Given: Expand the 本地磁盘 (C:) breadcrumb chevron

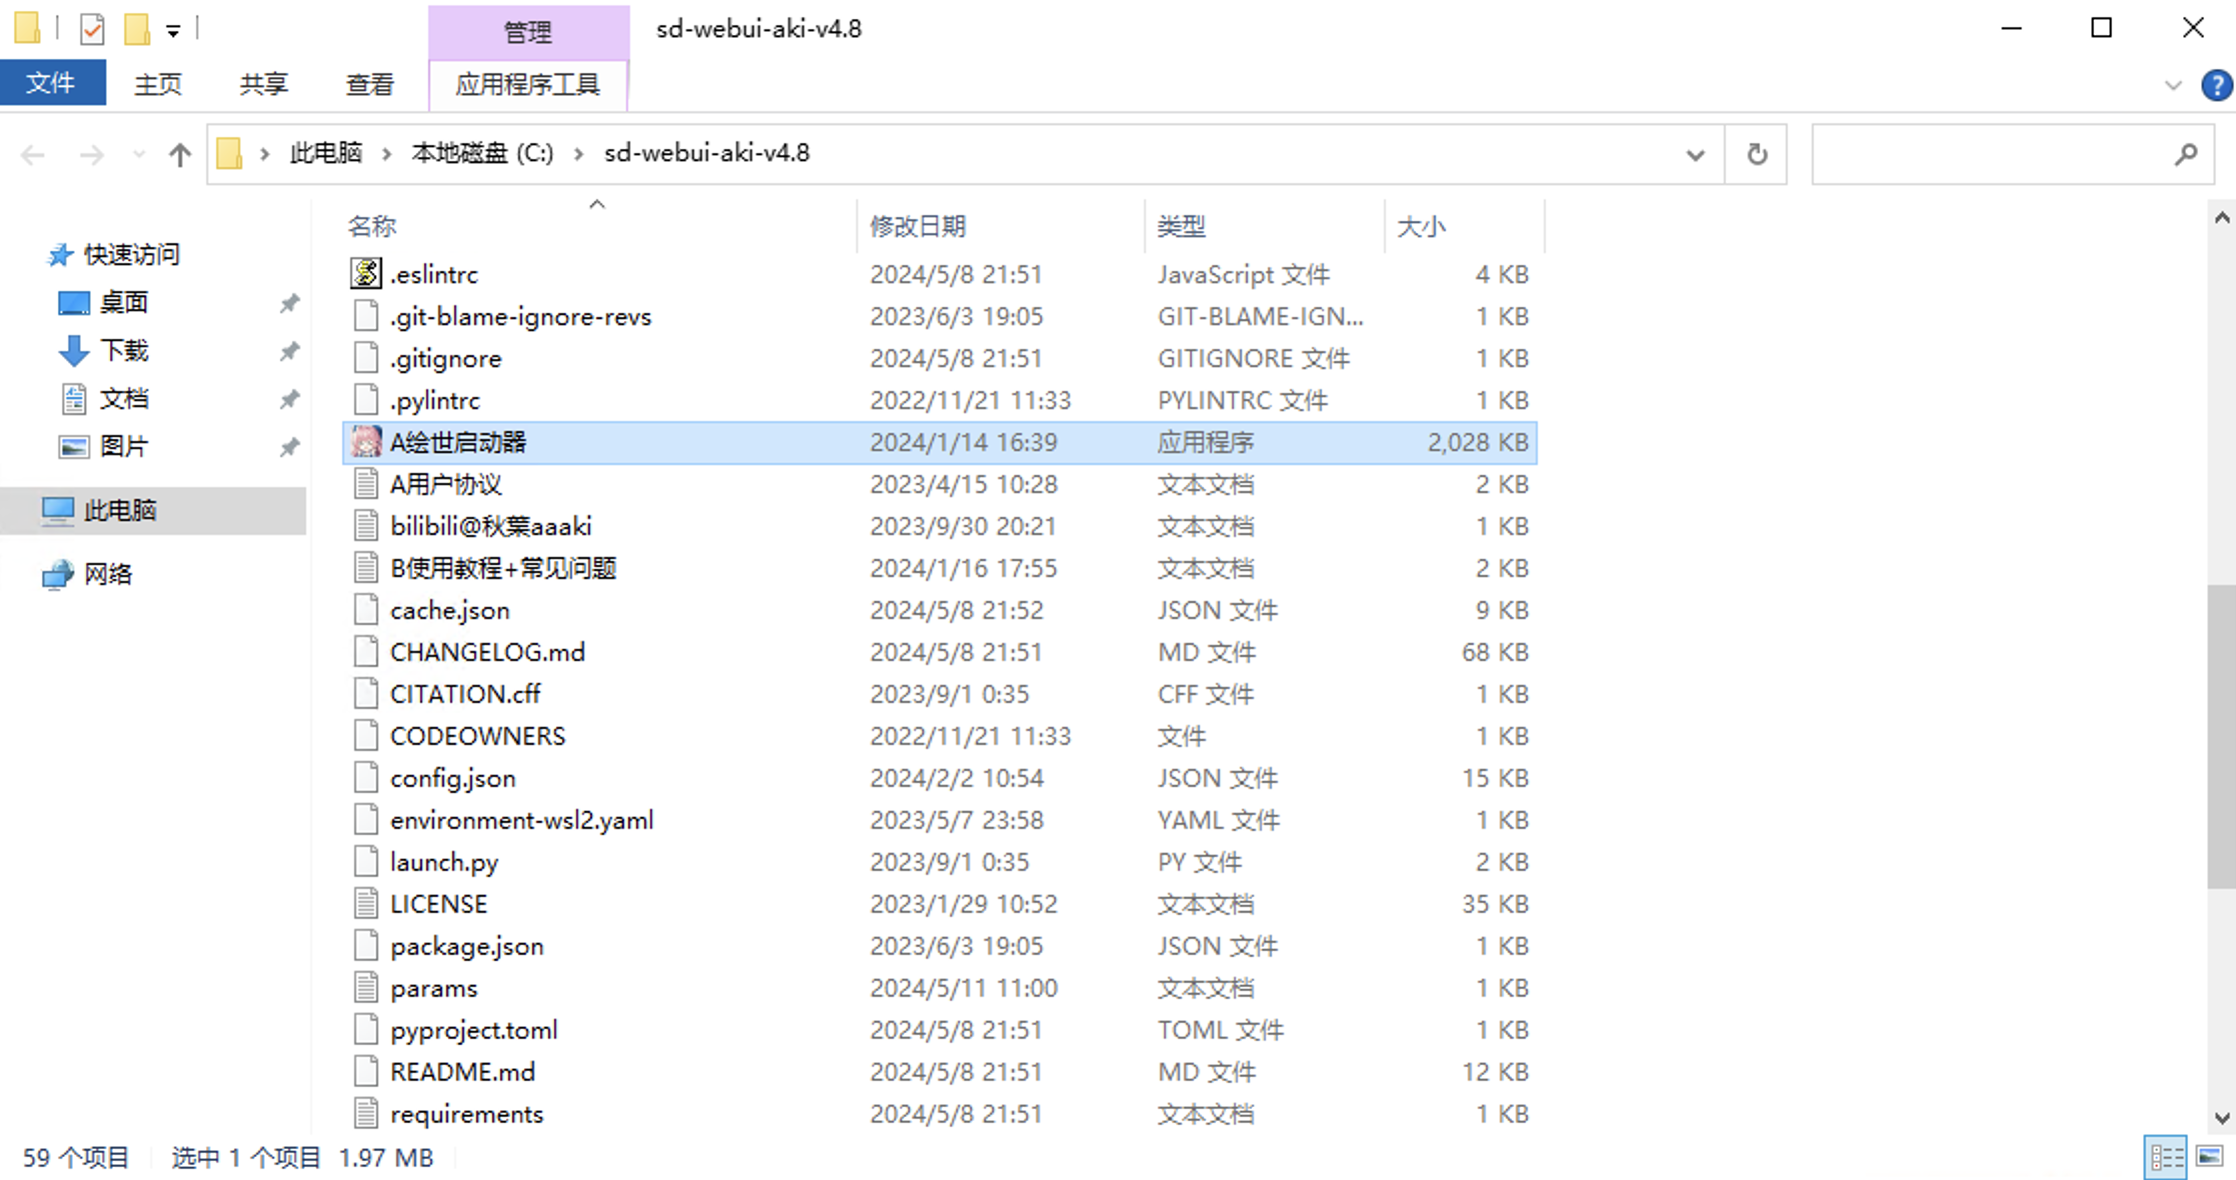Looking at the screenshot, I should tap(578, 153).
